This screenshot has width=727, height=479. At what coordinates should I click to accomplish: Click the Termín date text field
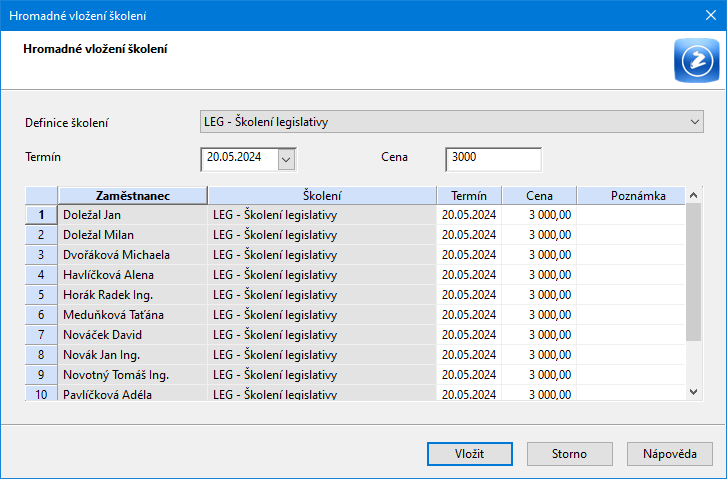(238, 158)
